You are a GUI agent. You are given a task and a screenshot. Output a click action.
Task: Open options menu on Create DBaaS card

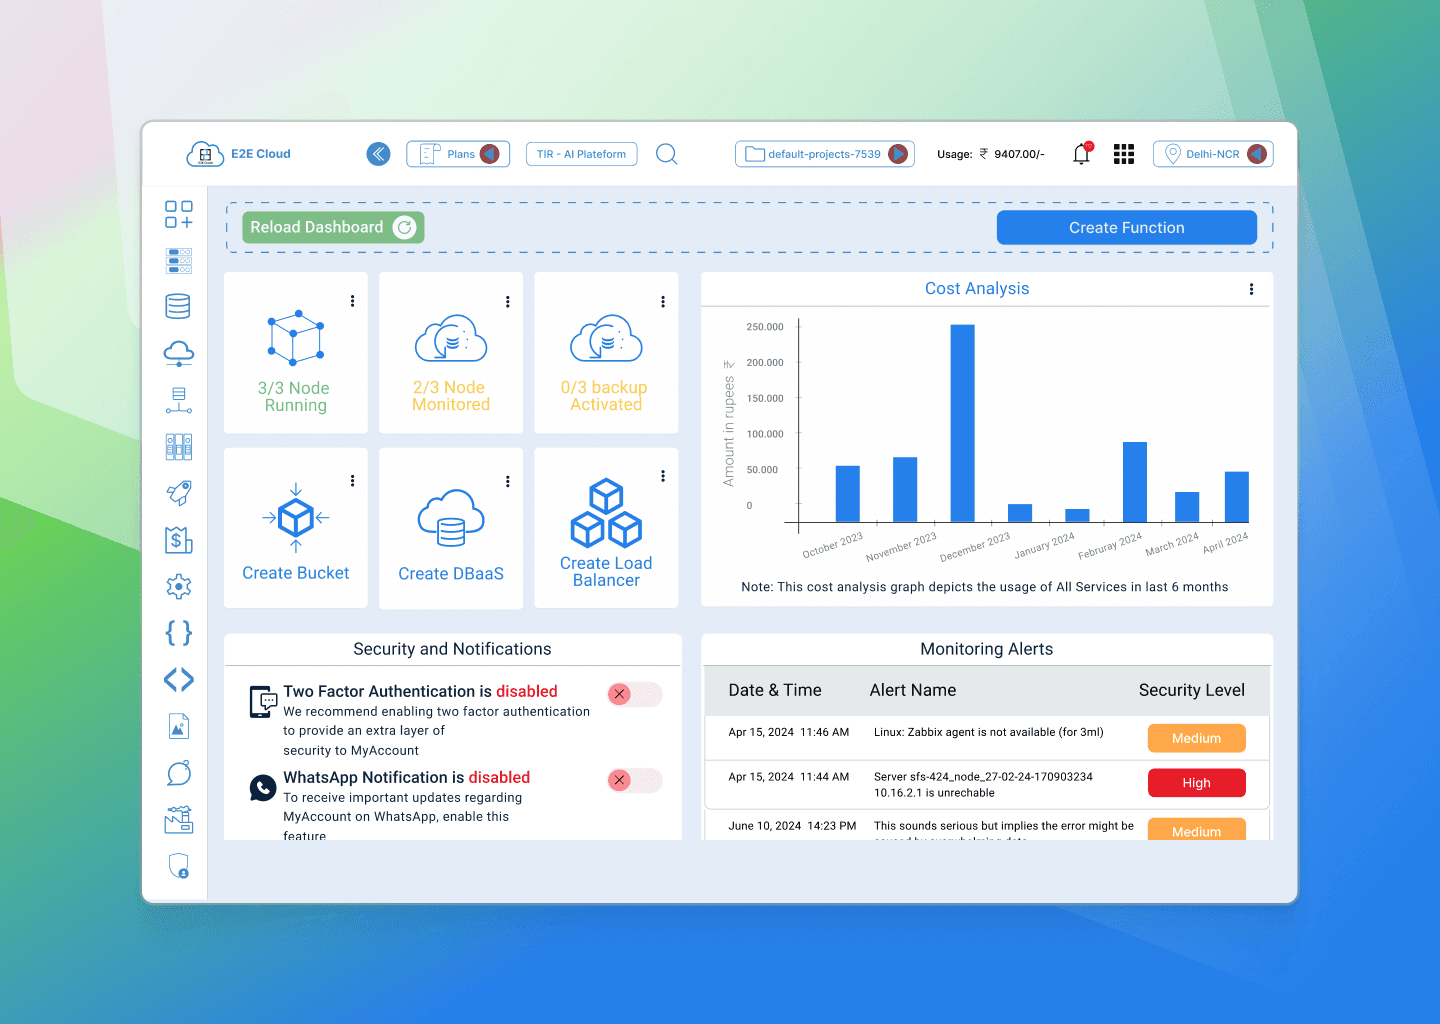(x=508, y=482)
